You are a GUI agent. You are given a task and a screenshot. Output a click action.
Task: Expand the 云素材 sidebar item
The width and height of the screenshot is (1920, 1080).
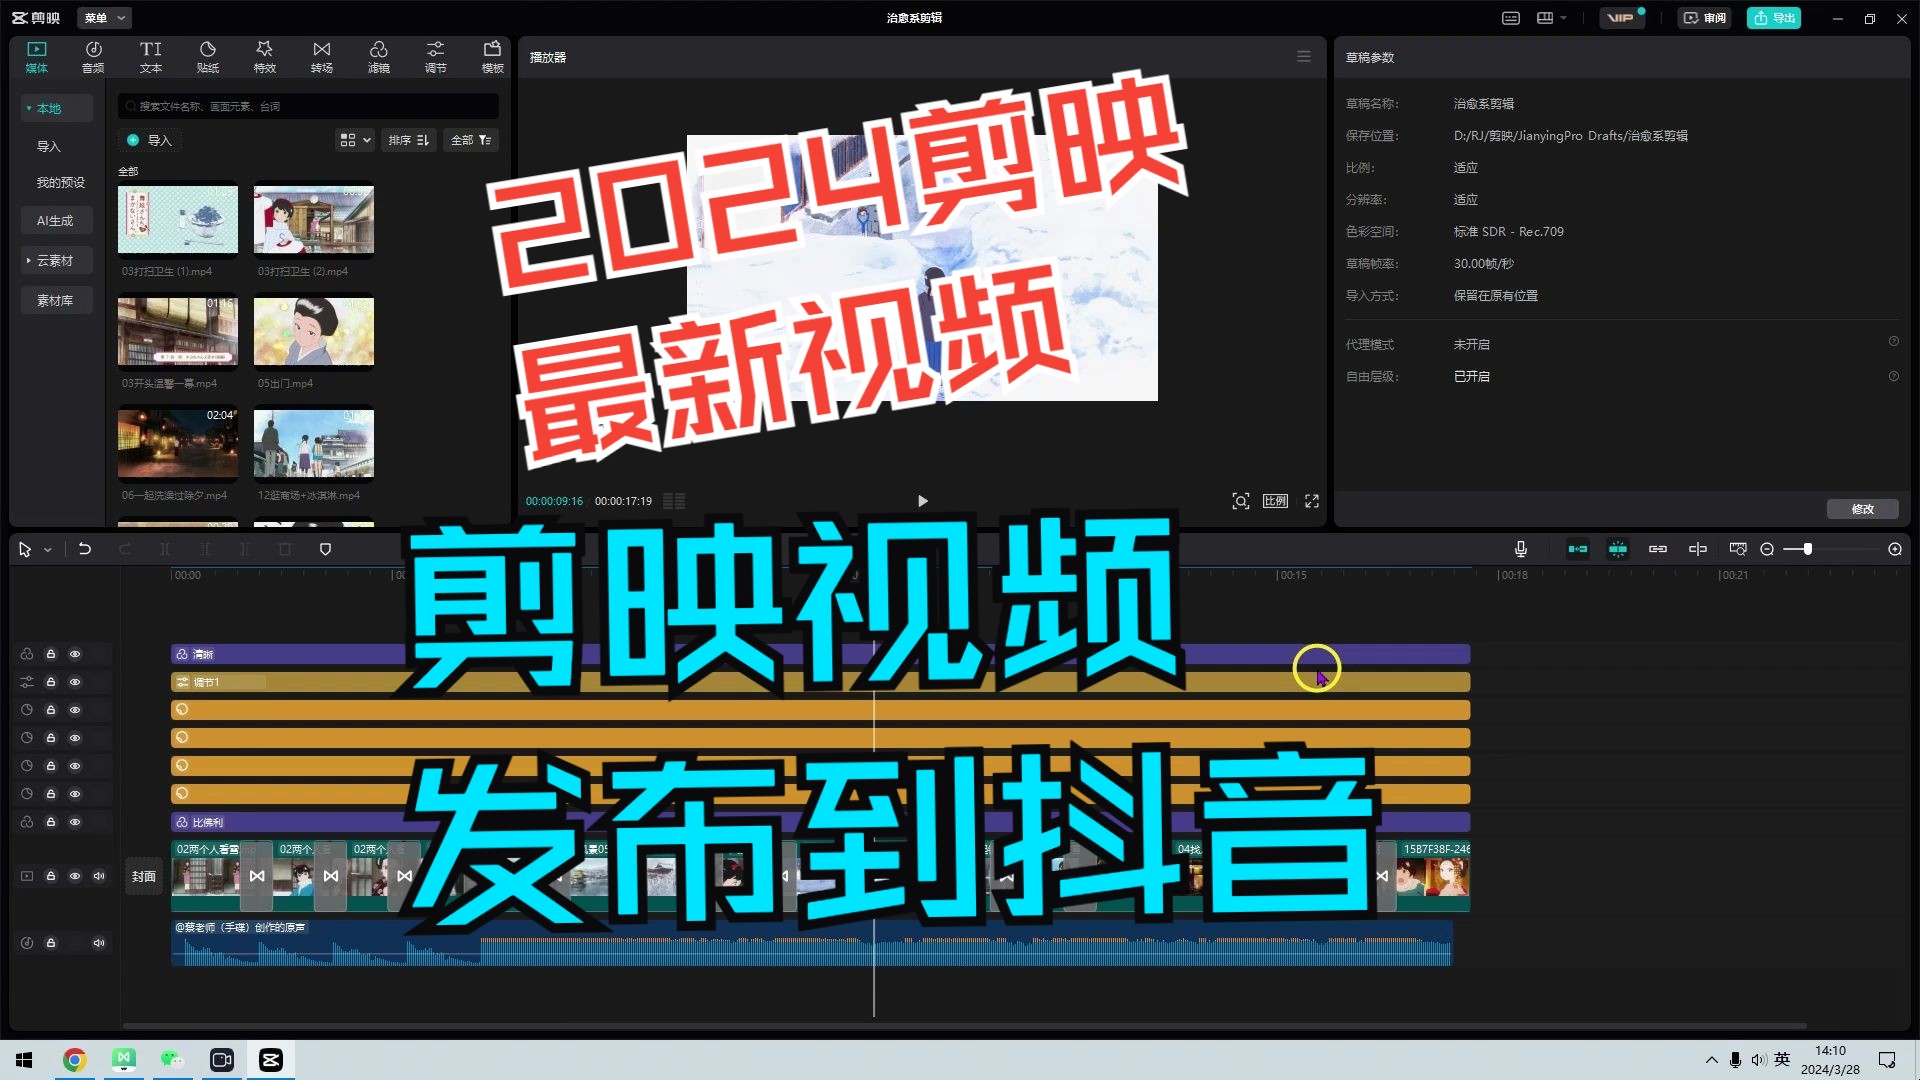click(55, 260)
